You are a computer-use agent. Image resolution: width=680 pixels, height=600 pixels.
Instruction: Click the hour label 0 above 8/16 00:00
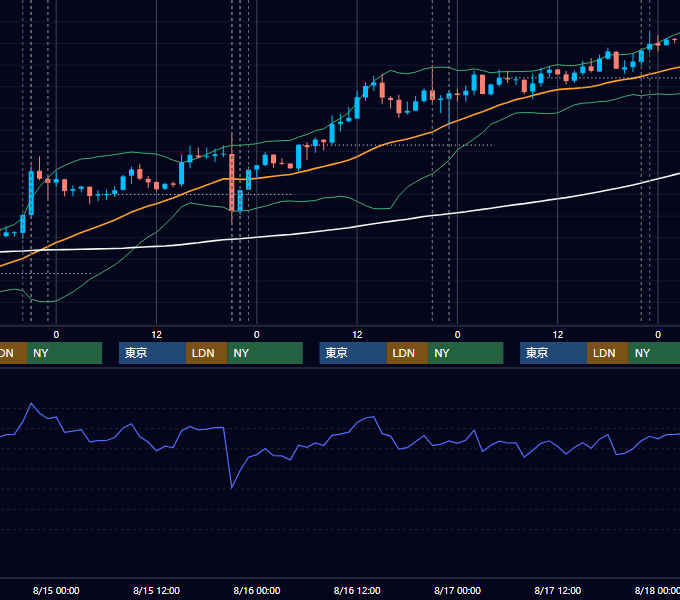tap(257, 335)
